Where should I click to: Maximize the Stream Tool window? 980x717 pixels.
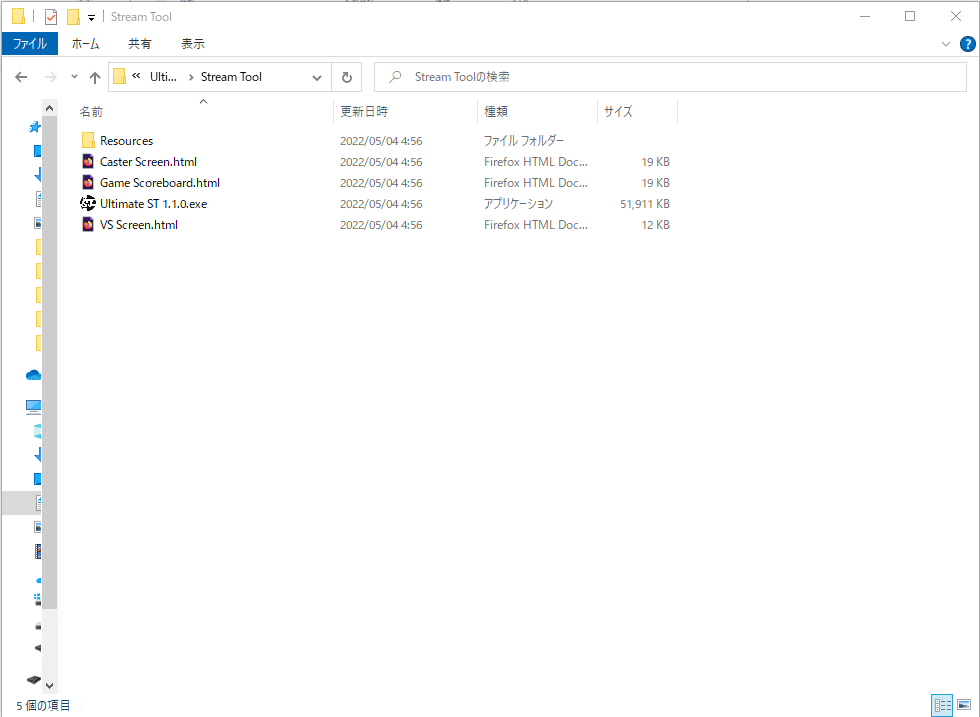[x=911, y=17]
